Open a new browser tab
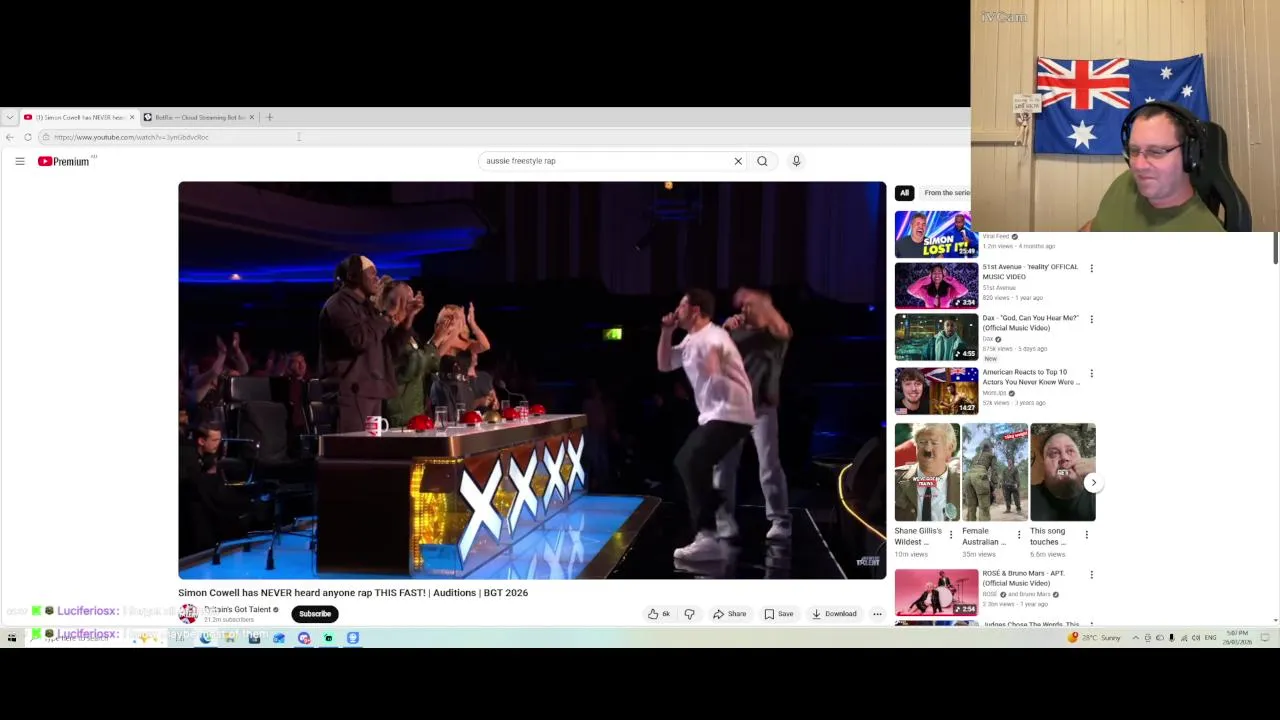1280x720 pixels. pyautogui.click(x=269, y=117)
